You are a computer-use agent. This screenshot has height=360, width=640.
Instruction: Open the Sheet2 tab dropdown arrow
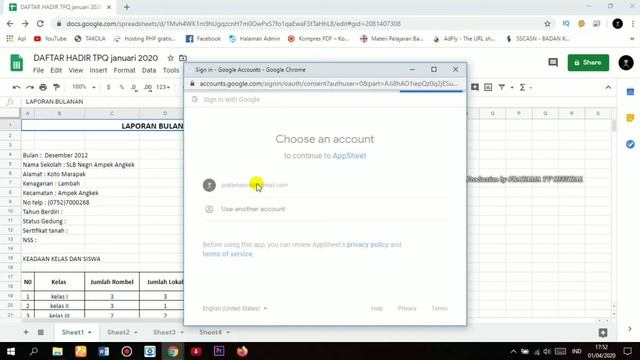[x=136, y=333]
